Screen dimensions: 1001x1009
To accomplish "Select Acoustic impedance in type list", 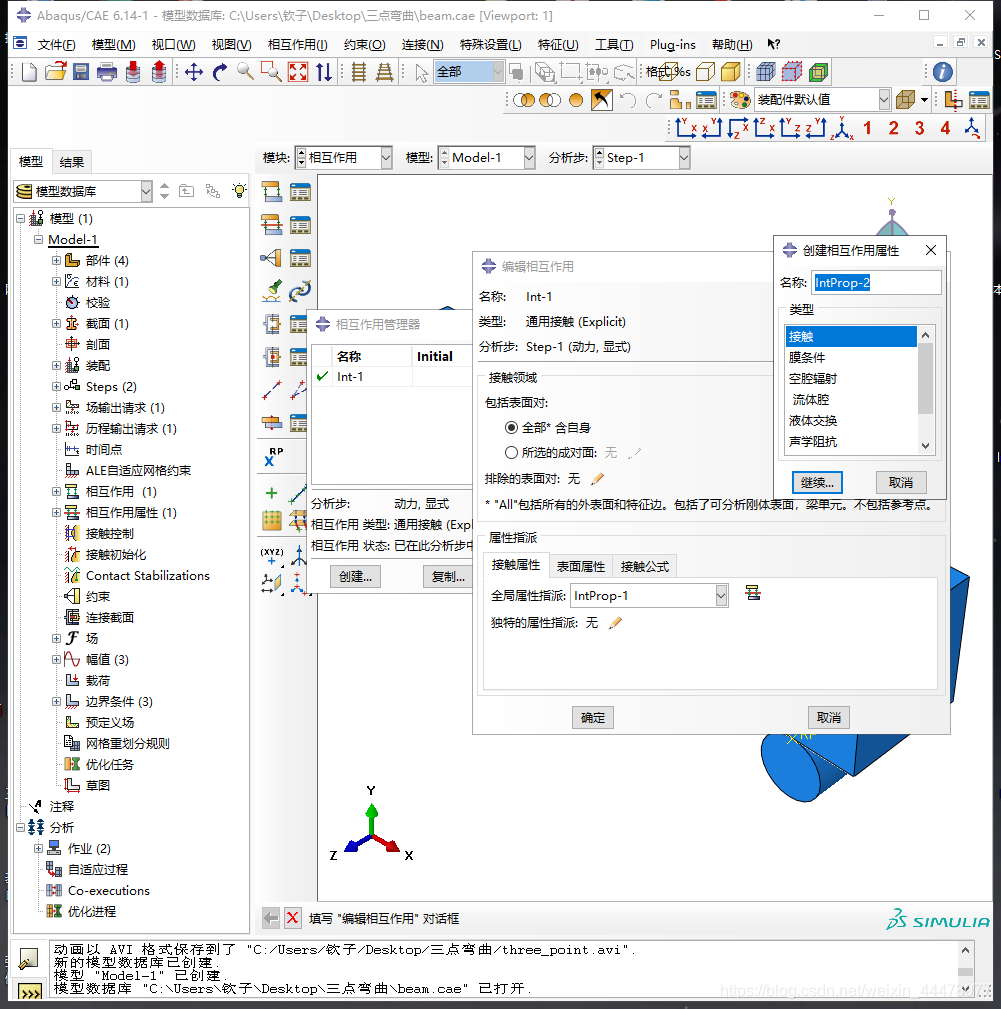I will pos(850,441).
